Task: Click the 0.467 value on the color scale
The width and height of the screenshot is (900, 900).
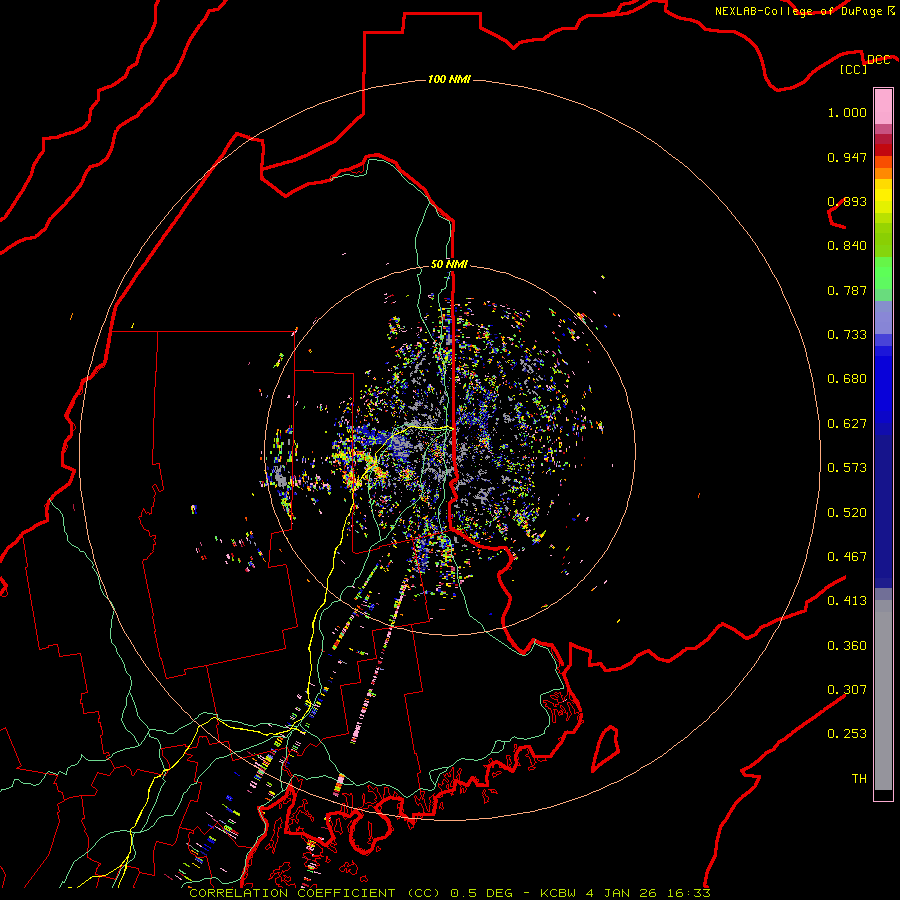Action: [x=847, y=557]
